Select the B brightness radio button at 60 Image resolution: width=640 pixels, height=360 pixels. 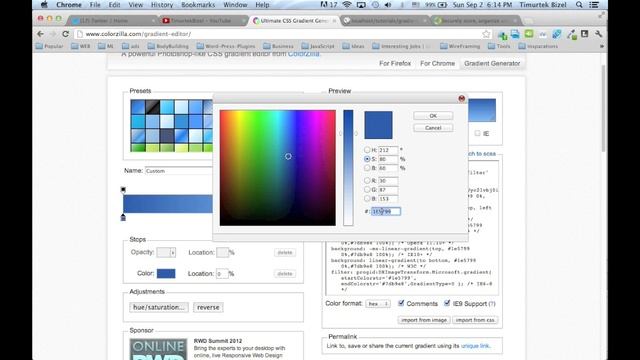[367, 168]
